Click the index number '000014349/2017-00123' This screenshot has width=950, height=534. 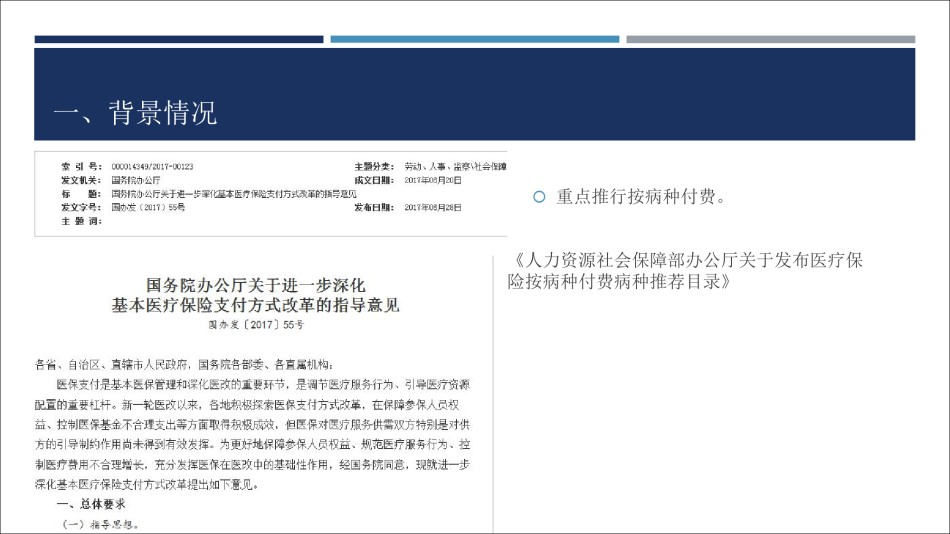click(x=152, y=166)
